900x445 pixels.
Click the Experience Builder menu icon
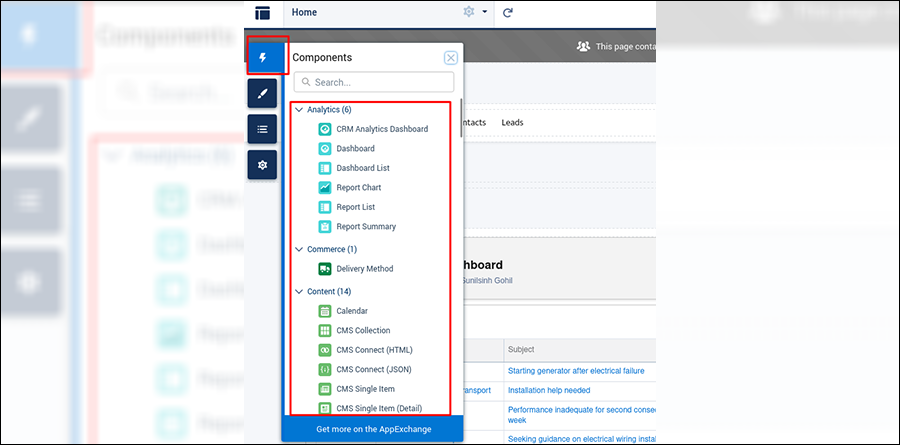pyautogui.click(x=263, y=13)
